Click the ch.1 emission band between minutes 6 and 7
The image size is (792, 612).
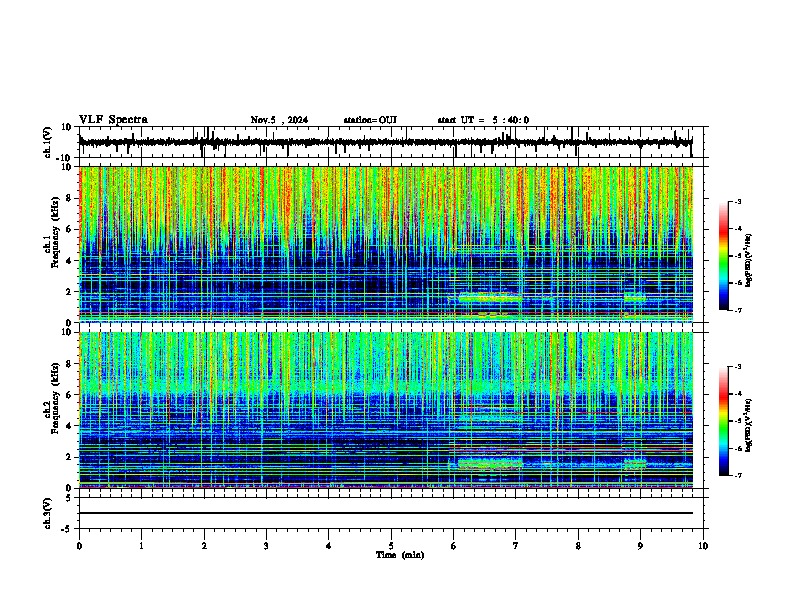coord(490,297)
